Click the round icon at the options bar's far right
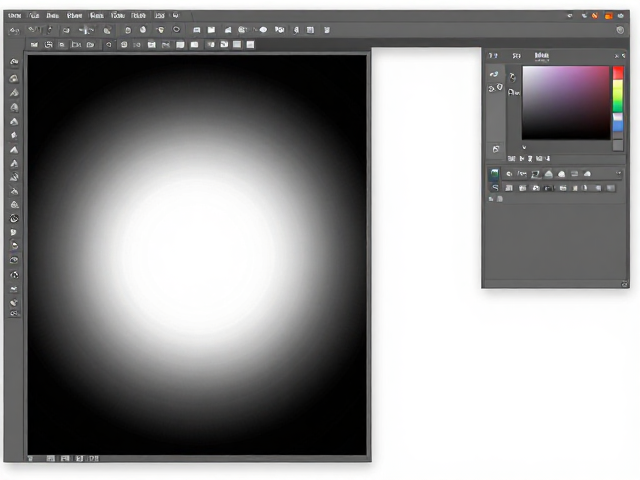 pyautogui.click(x=620, y=30)
